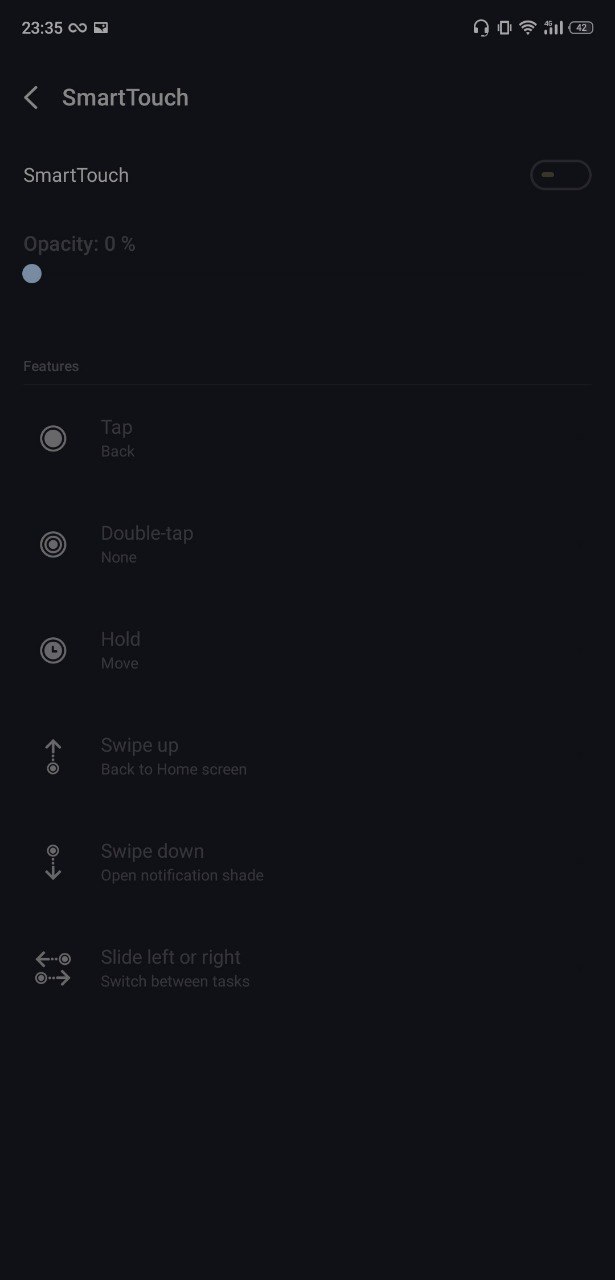Click the Opacity slider handle
The image size is (615, 1280).
[32, 273]
